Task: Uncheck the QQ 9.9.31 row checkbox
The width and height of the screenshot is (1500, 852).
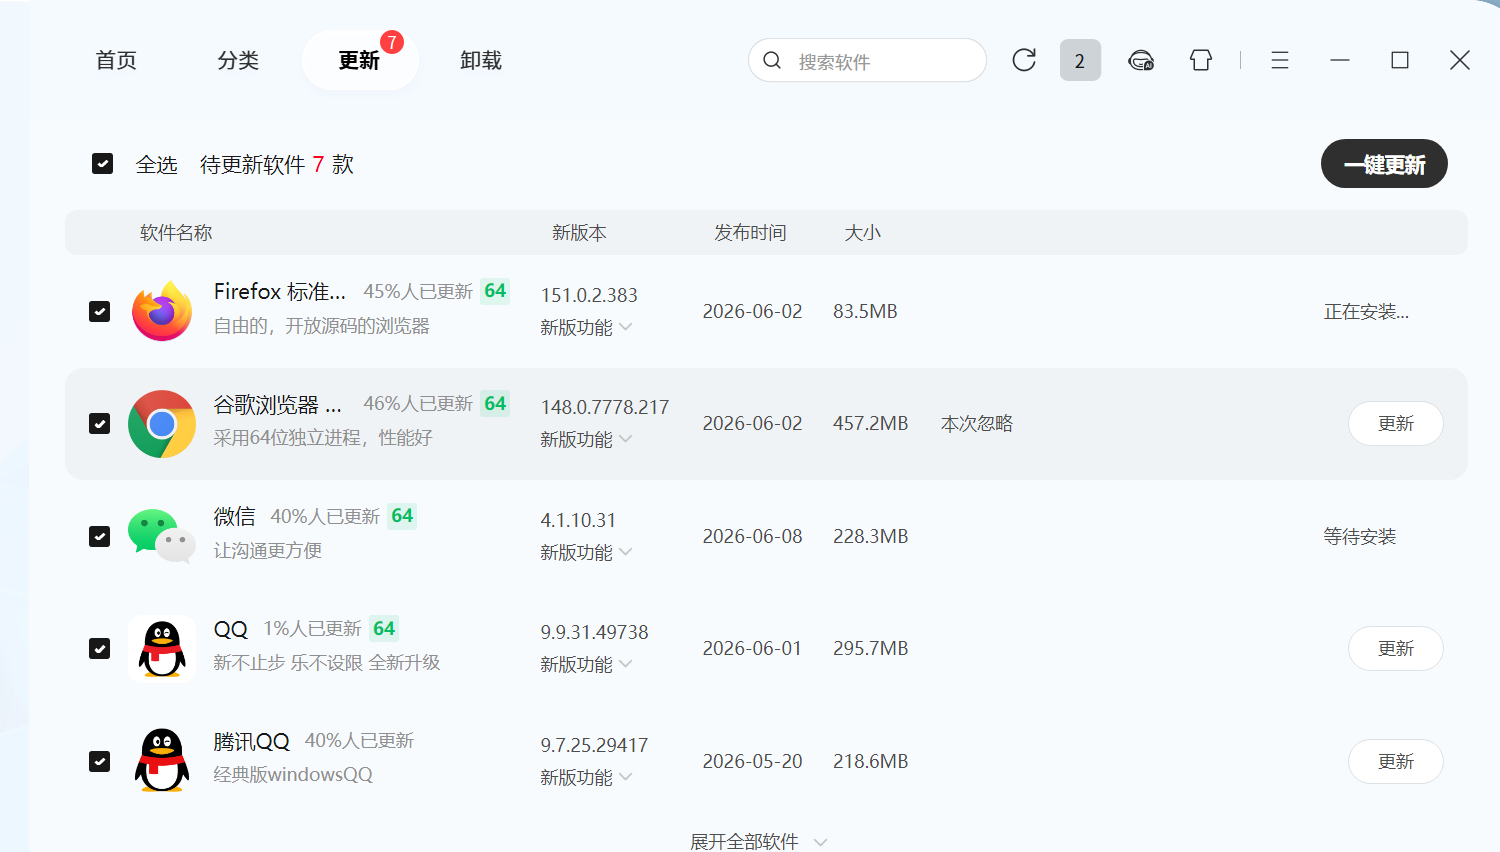Action: [x=99, y=649]
